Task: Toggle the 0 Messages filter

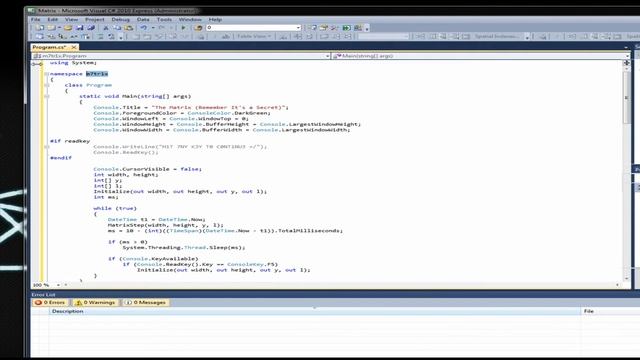Action: pos(146,302)
